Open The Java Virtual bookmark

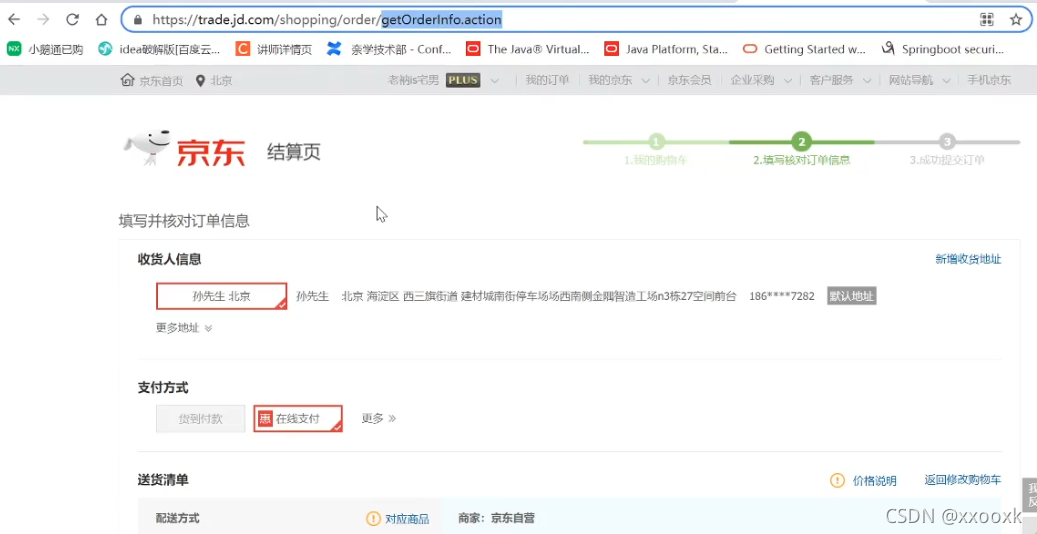(x=527, y=49)
